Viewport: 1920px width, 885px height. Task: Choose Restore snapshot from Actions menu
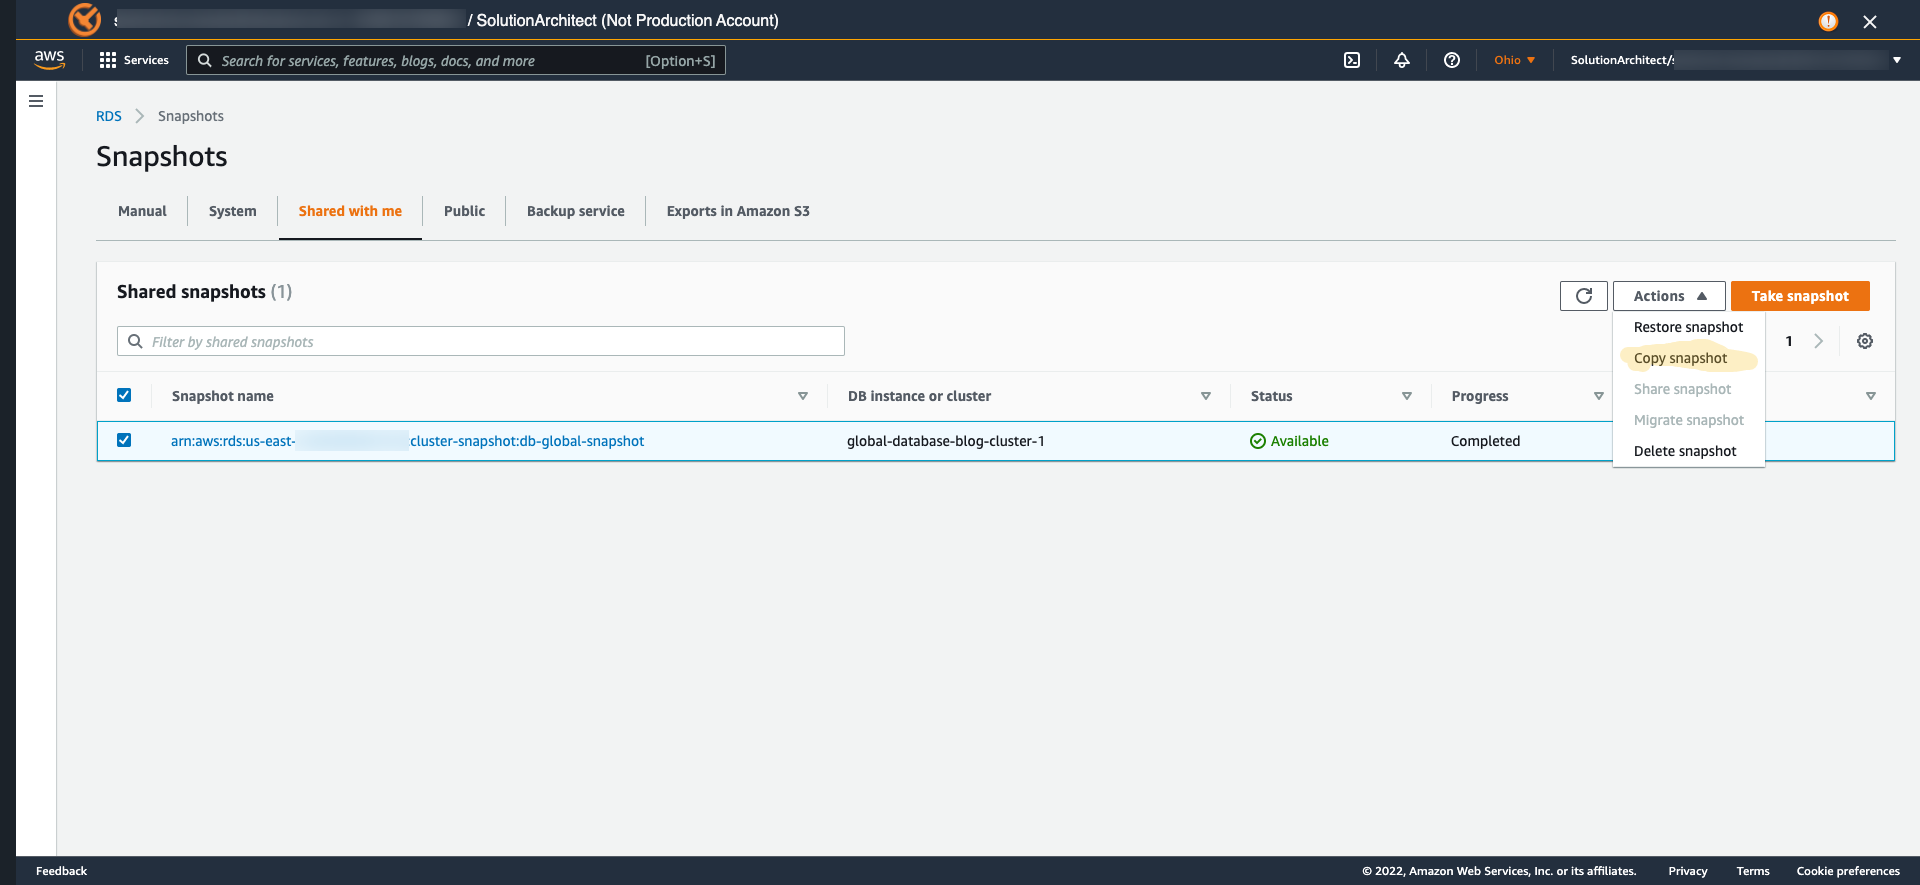coord(1689,327)
